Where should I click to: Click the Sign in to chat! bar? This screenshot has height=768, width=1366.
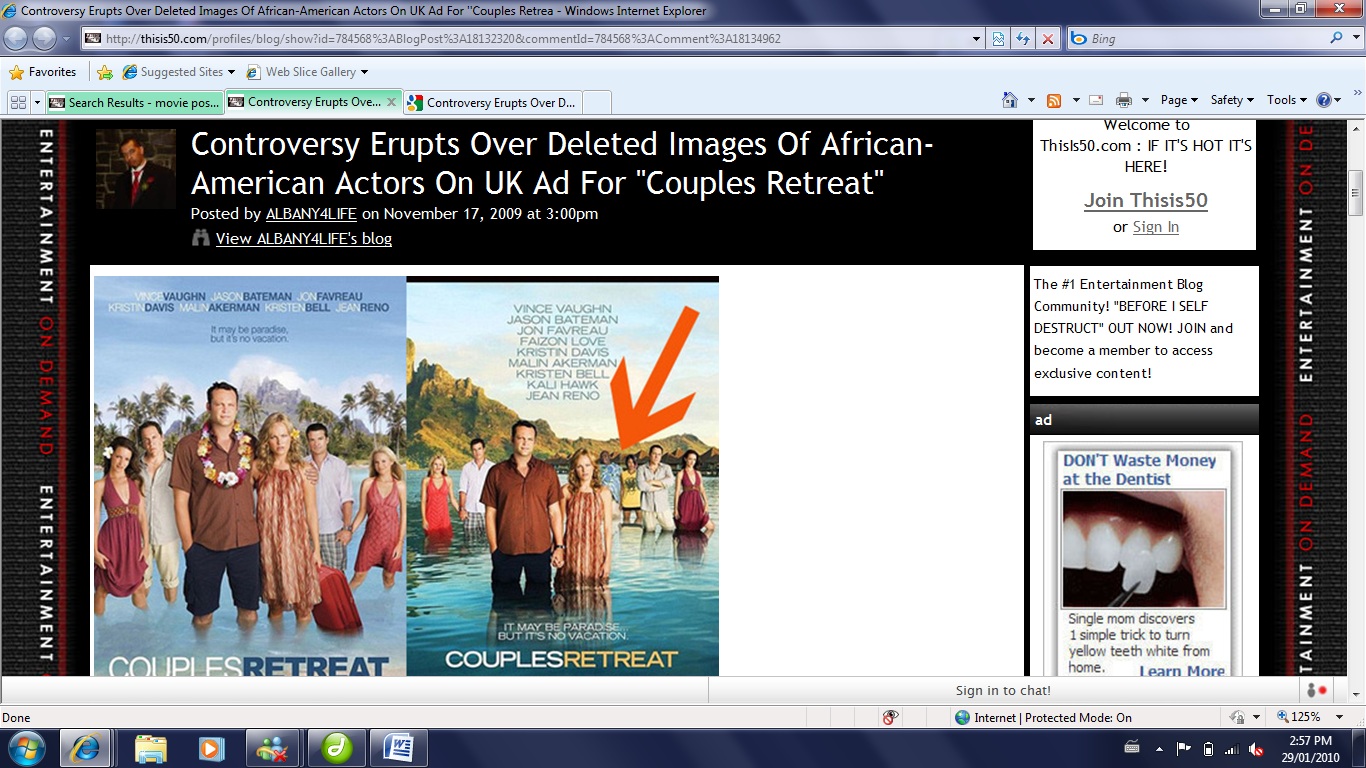1003,690
